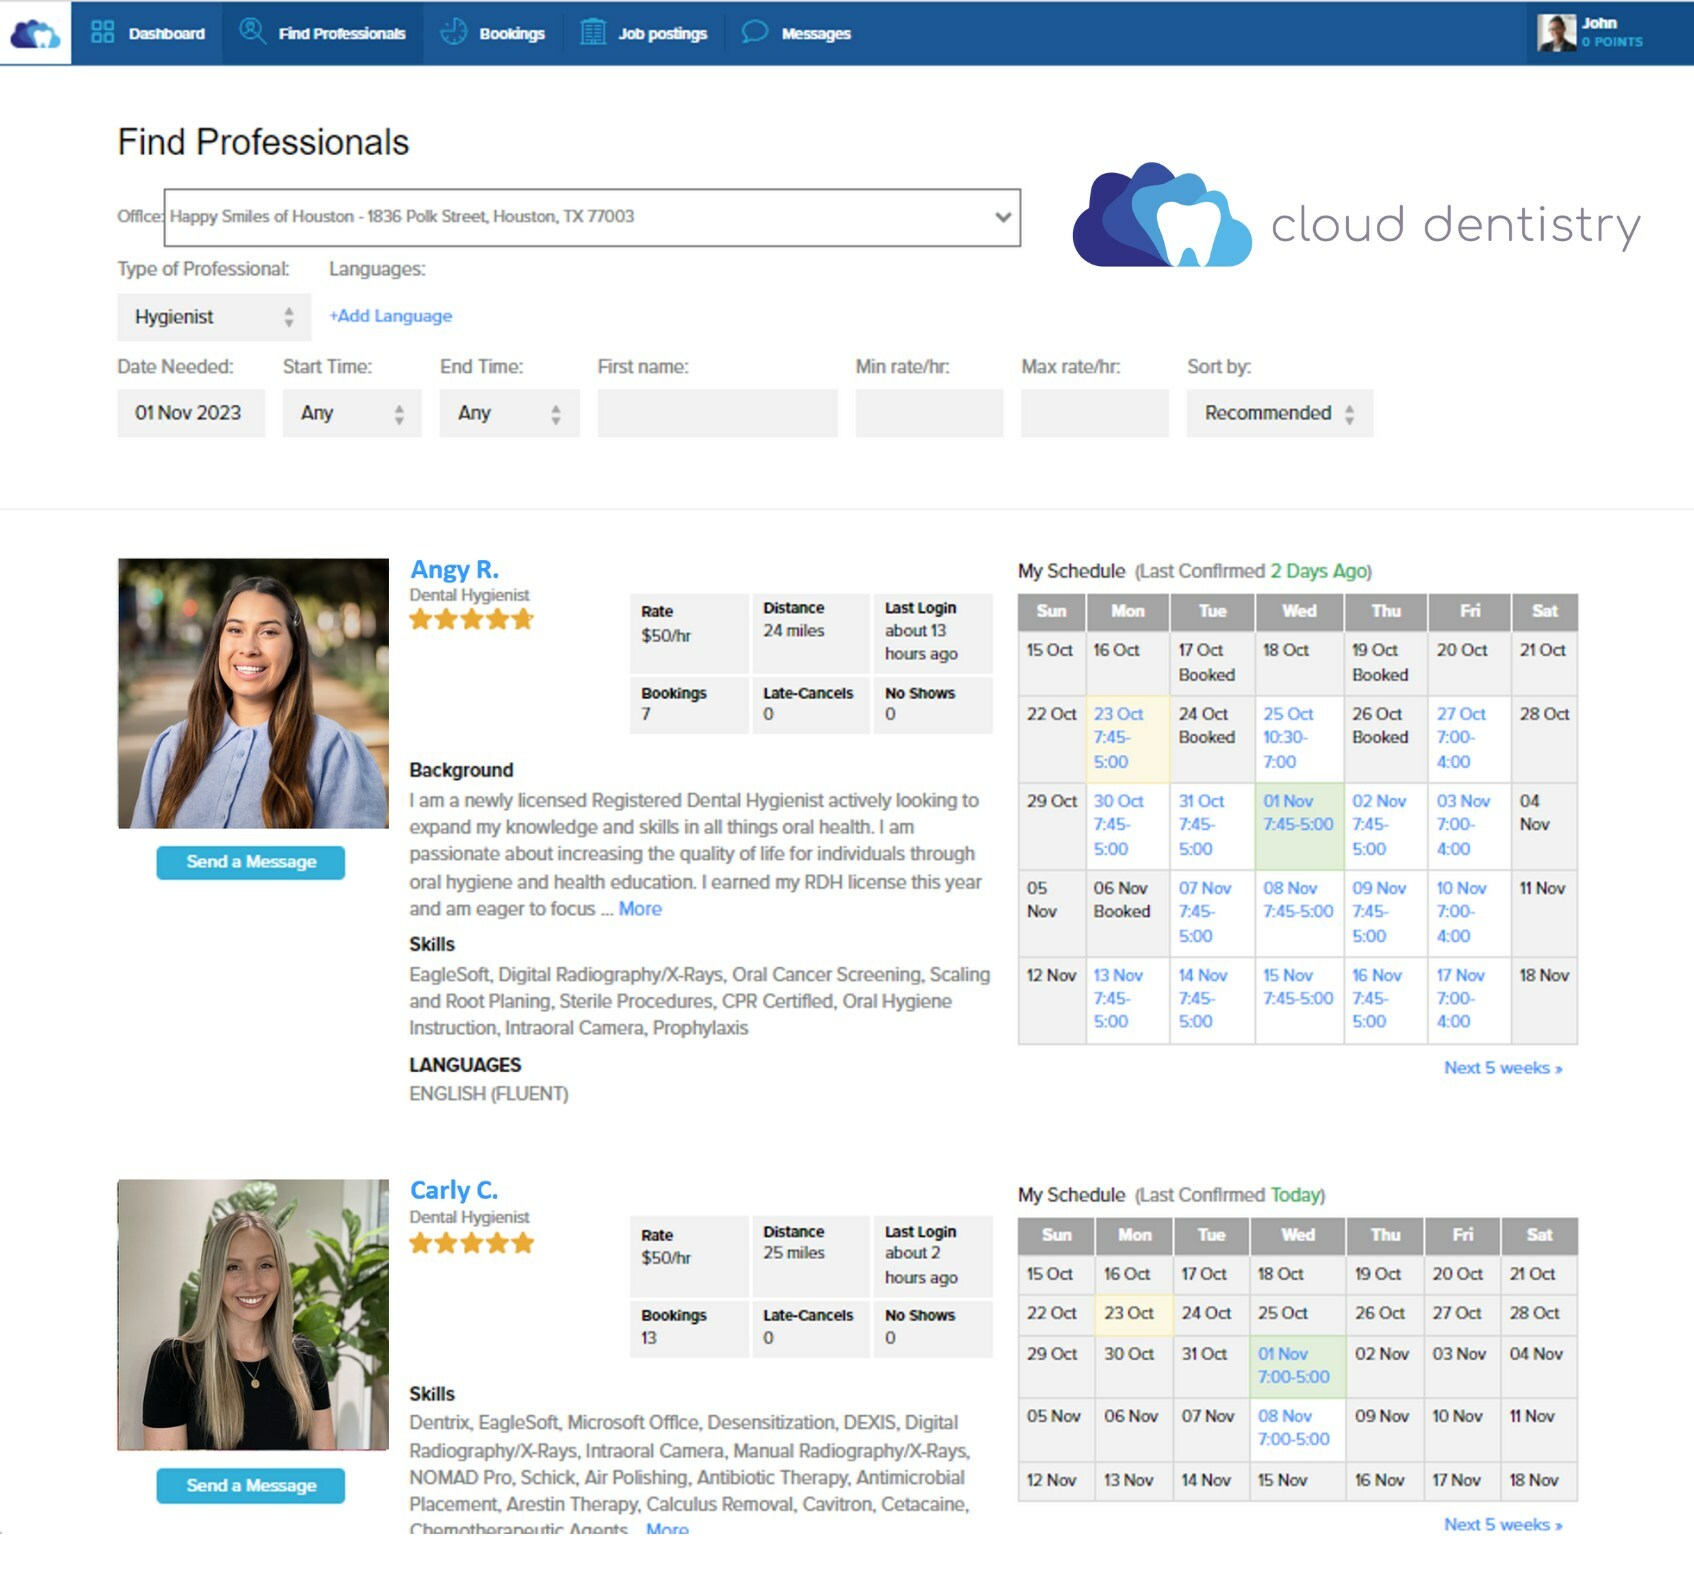Click the Find Professionals magnifier icon
1694x1576 pixels.
coord(252,31)
